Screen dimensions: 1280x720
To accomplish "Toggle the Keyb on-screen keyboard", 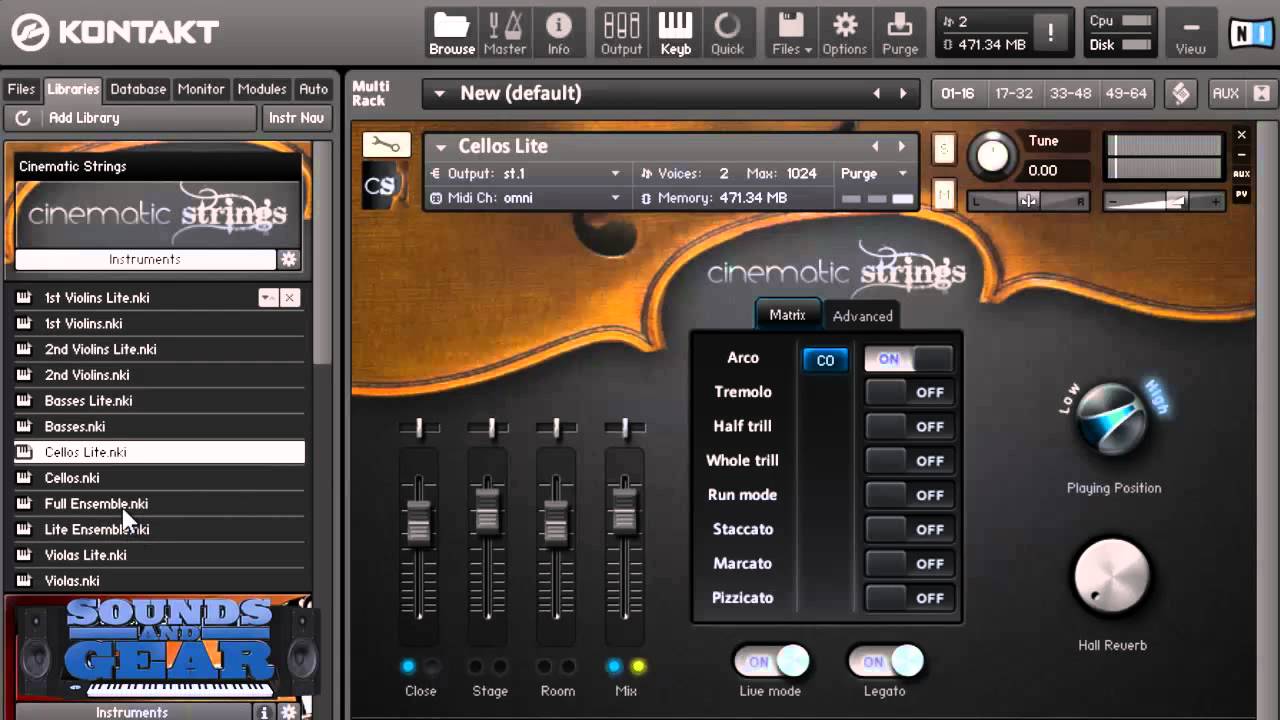I will (x=676, y=33).
